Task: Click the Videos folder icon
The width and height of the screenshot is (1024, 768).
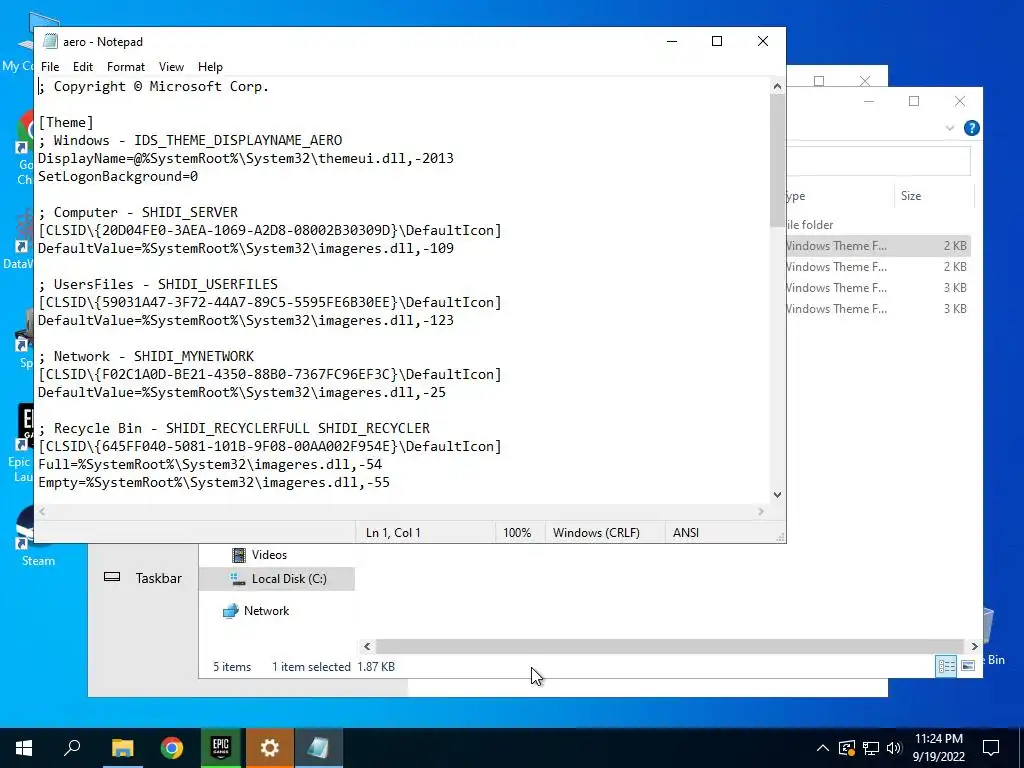Action: pos(239,554)
